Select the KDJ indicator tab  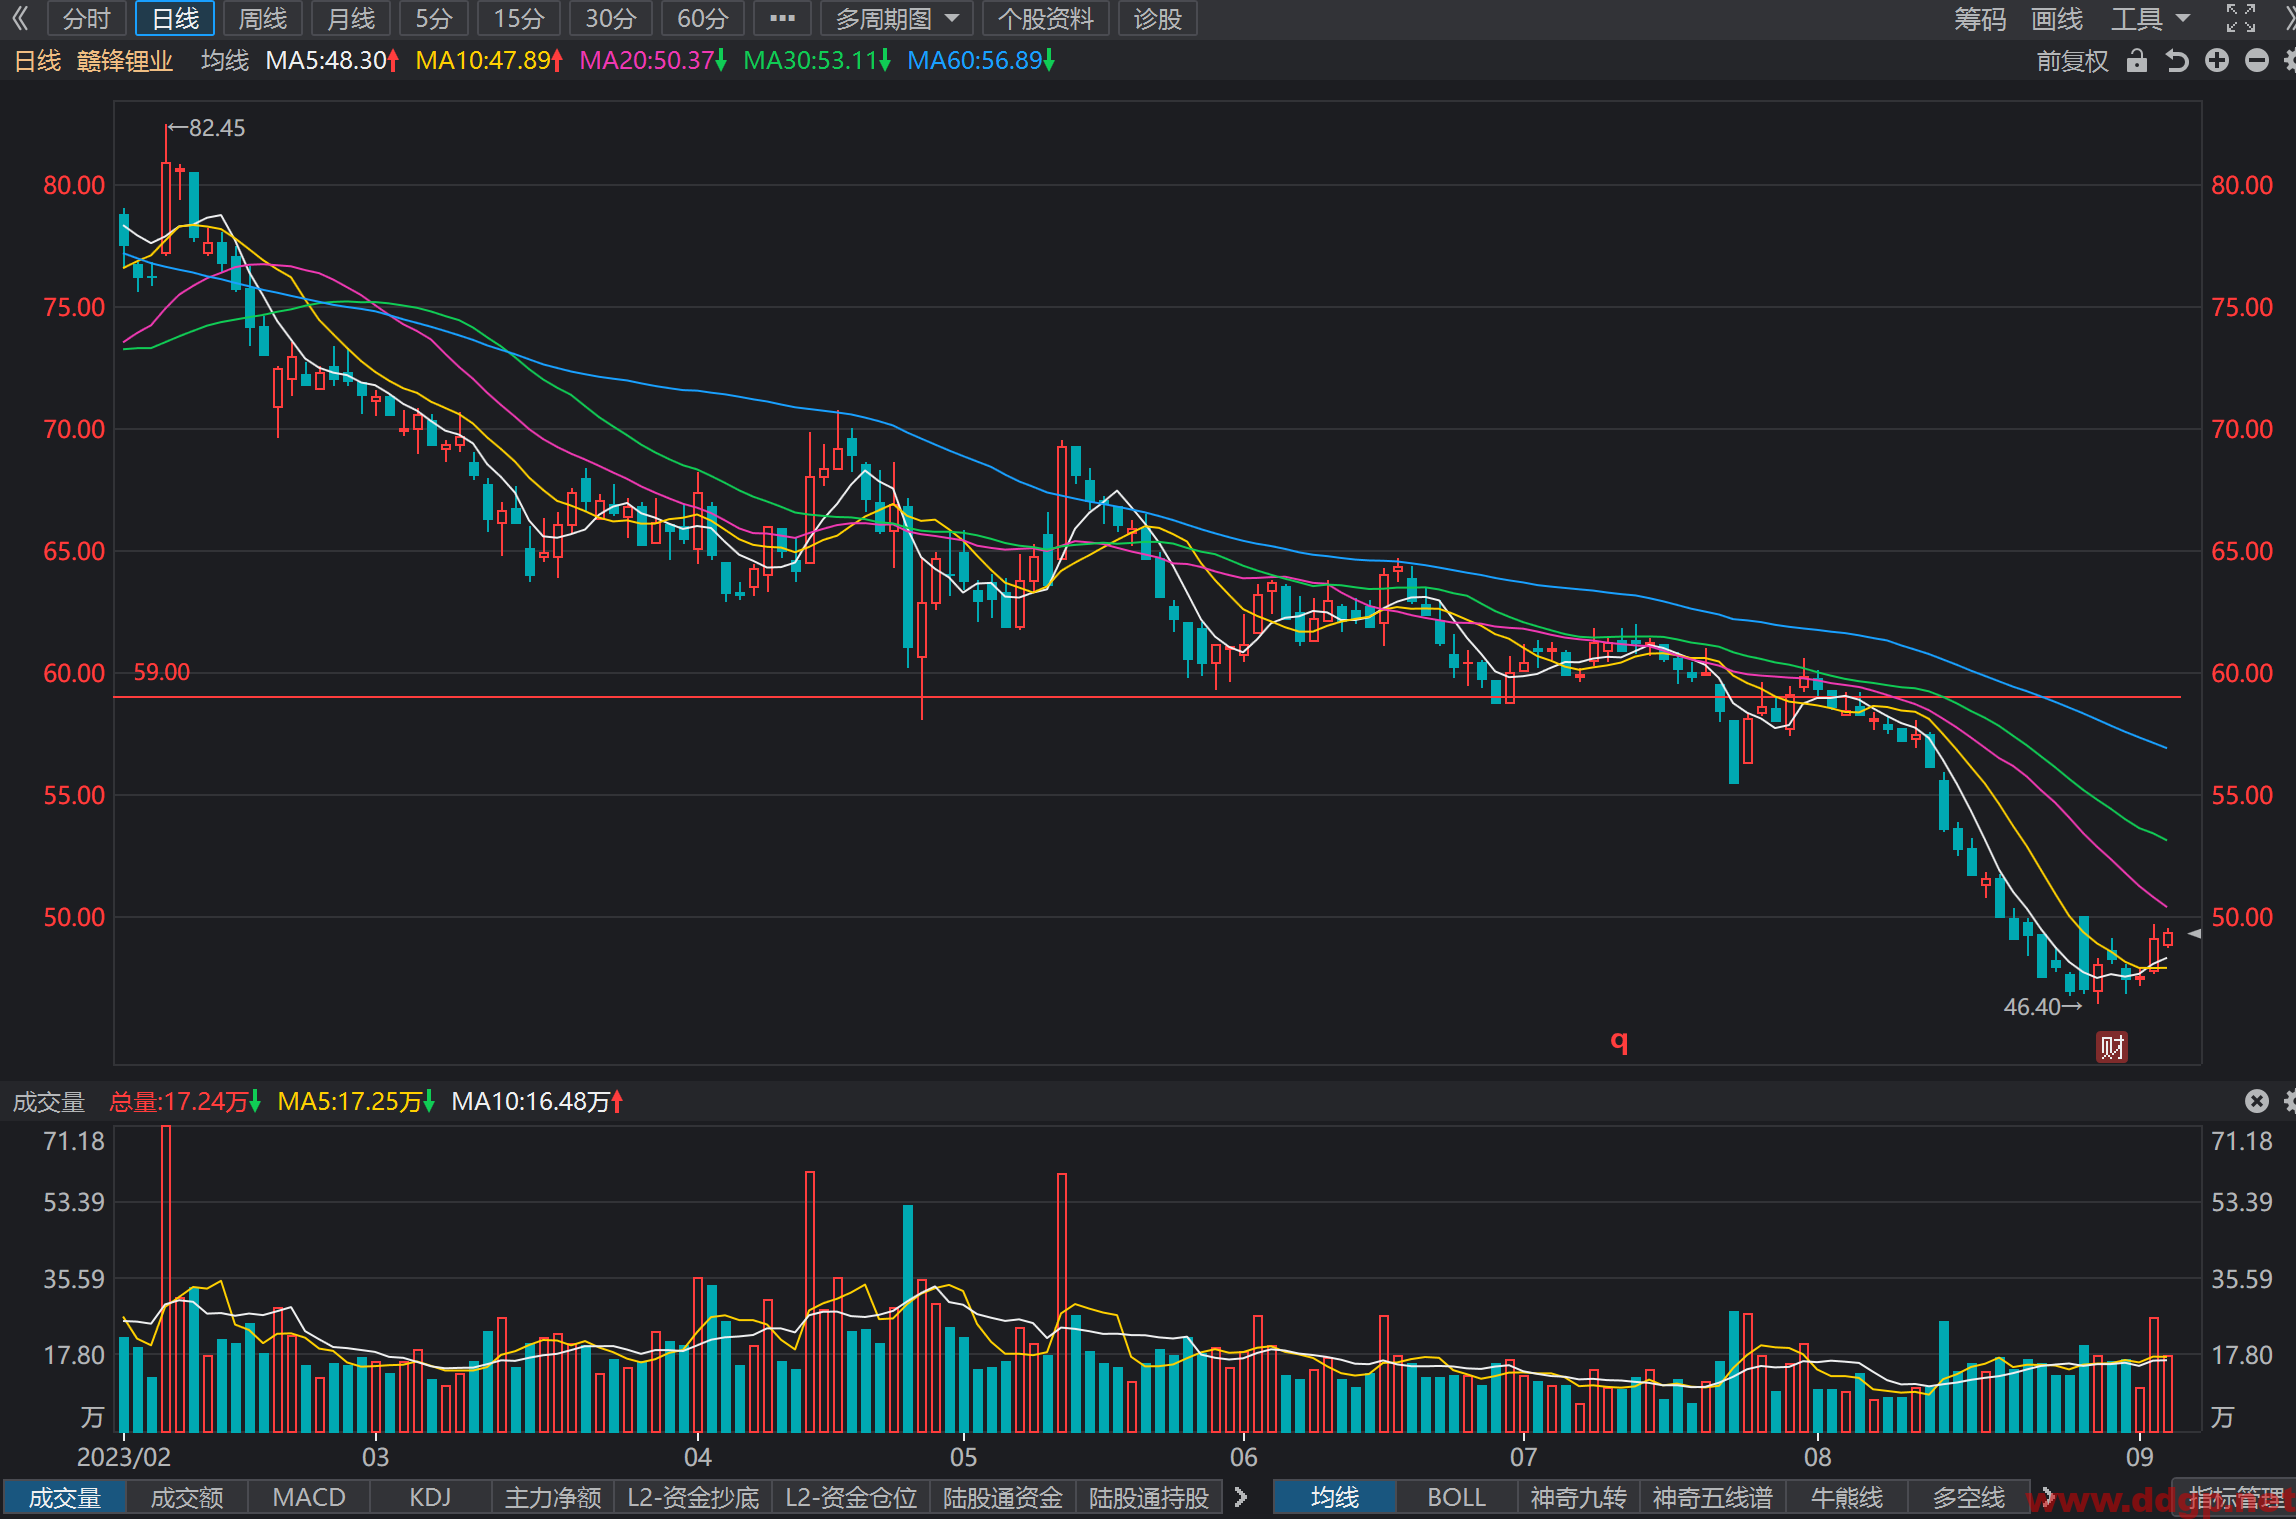pyautogui.click(x=430, y=1498)
